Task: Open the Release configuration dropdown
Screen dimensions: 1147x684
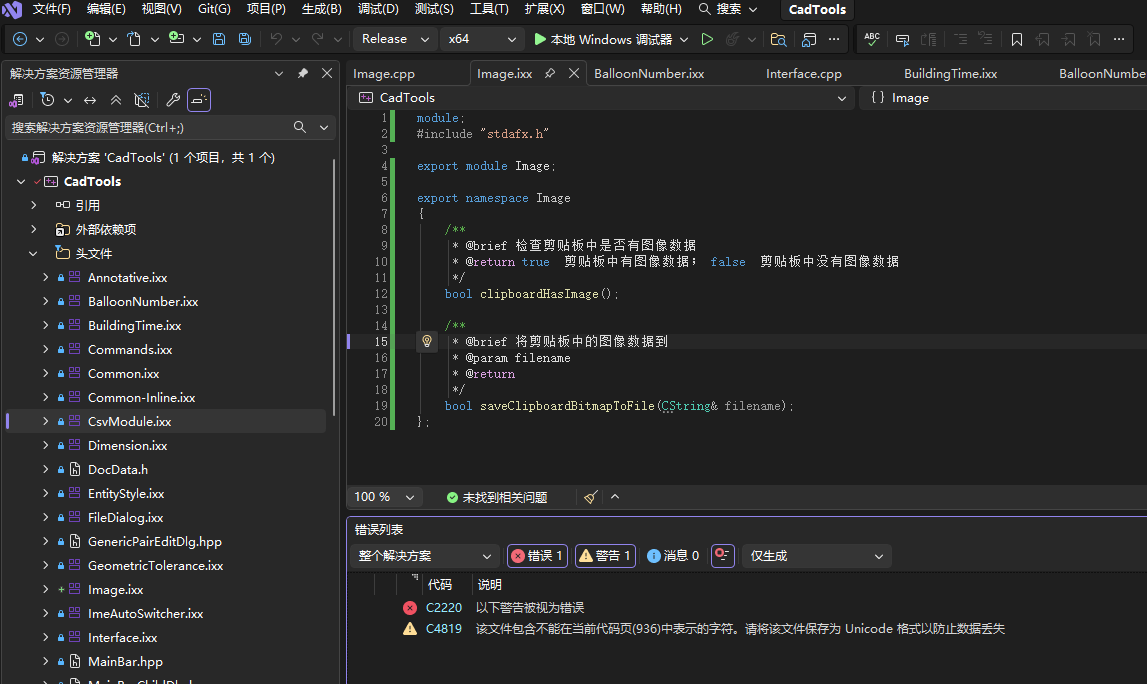Action: [395, 39]
